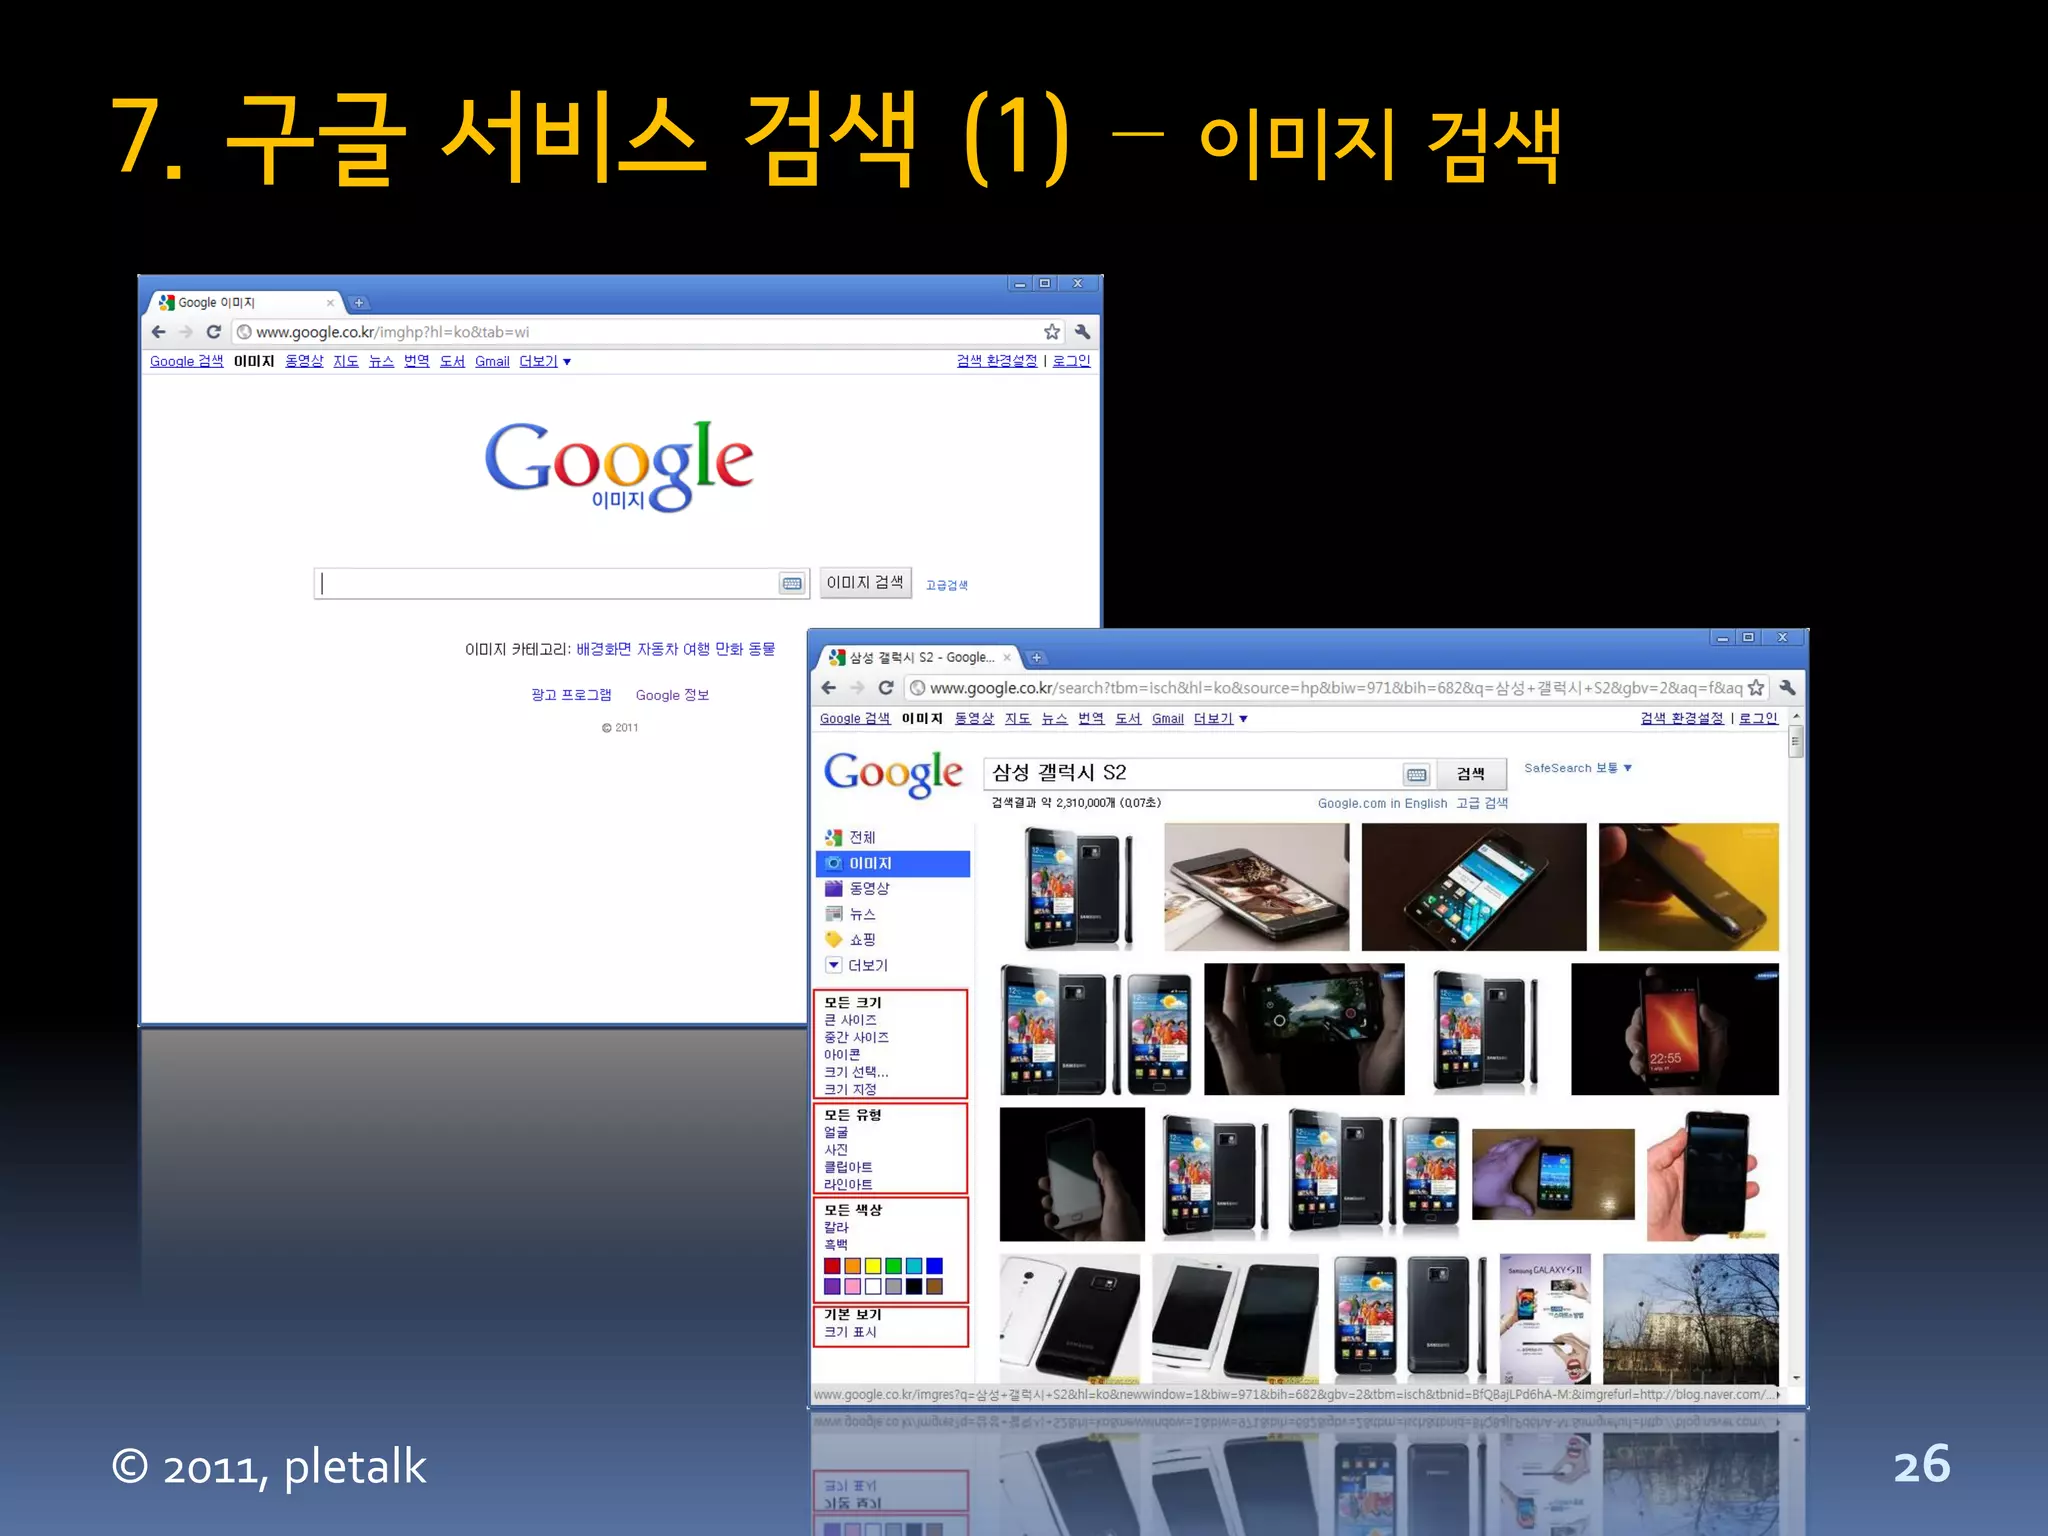2048x1536 pixels.
Task: Open 자동차 image category link
Action: tap(657, 649)
